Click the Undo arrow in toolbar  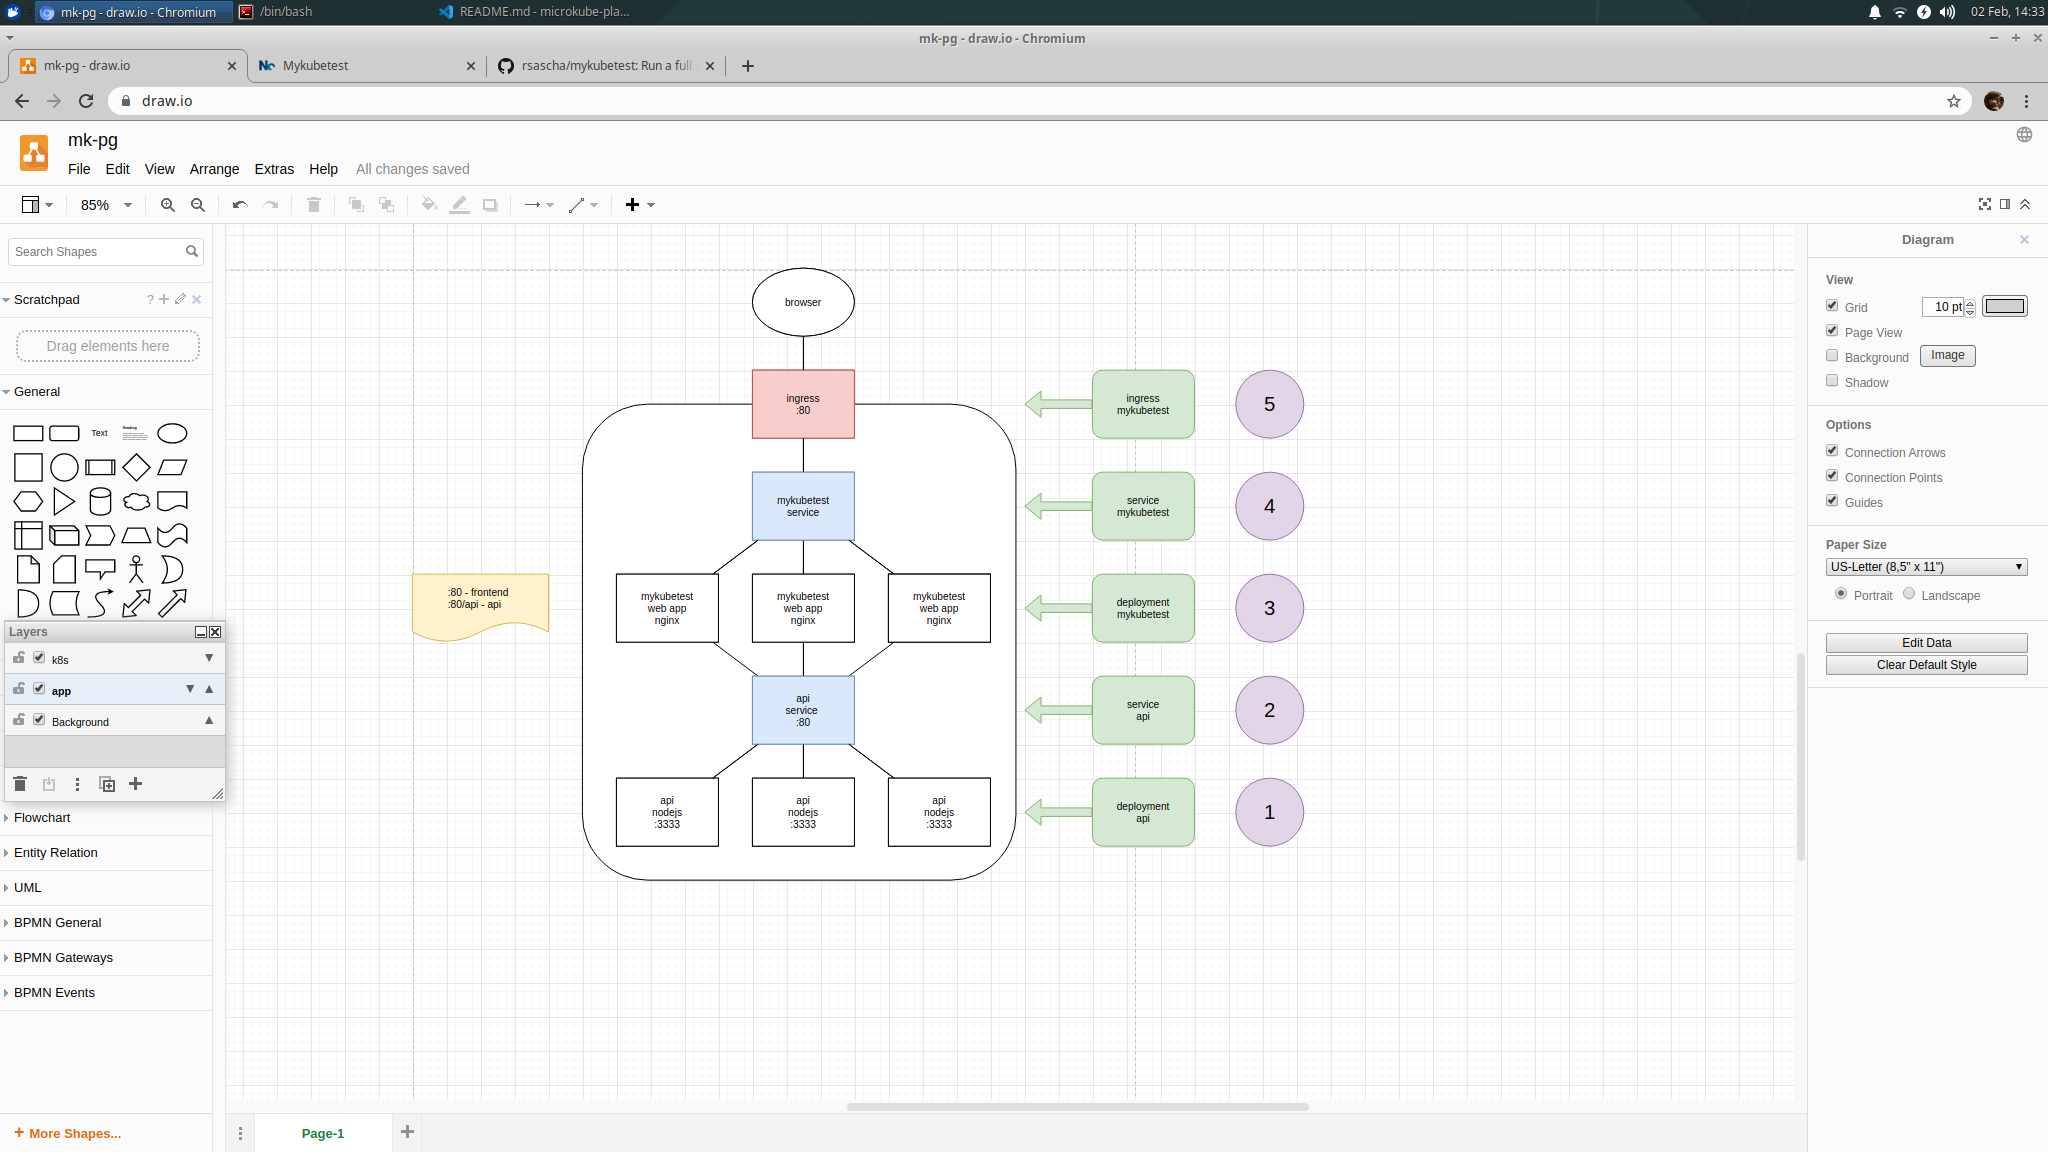click(x=240, y=205)
